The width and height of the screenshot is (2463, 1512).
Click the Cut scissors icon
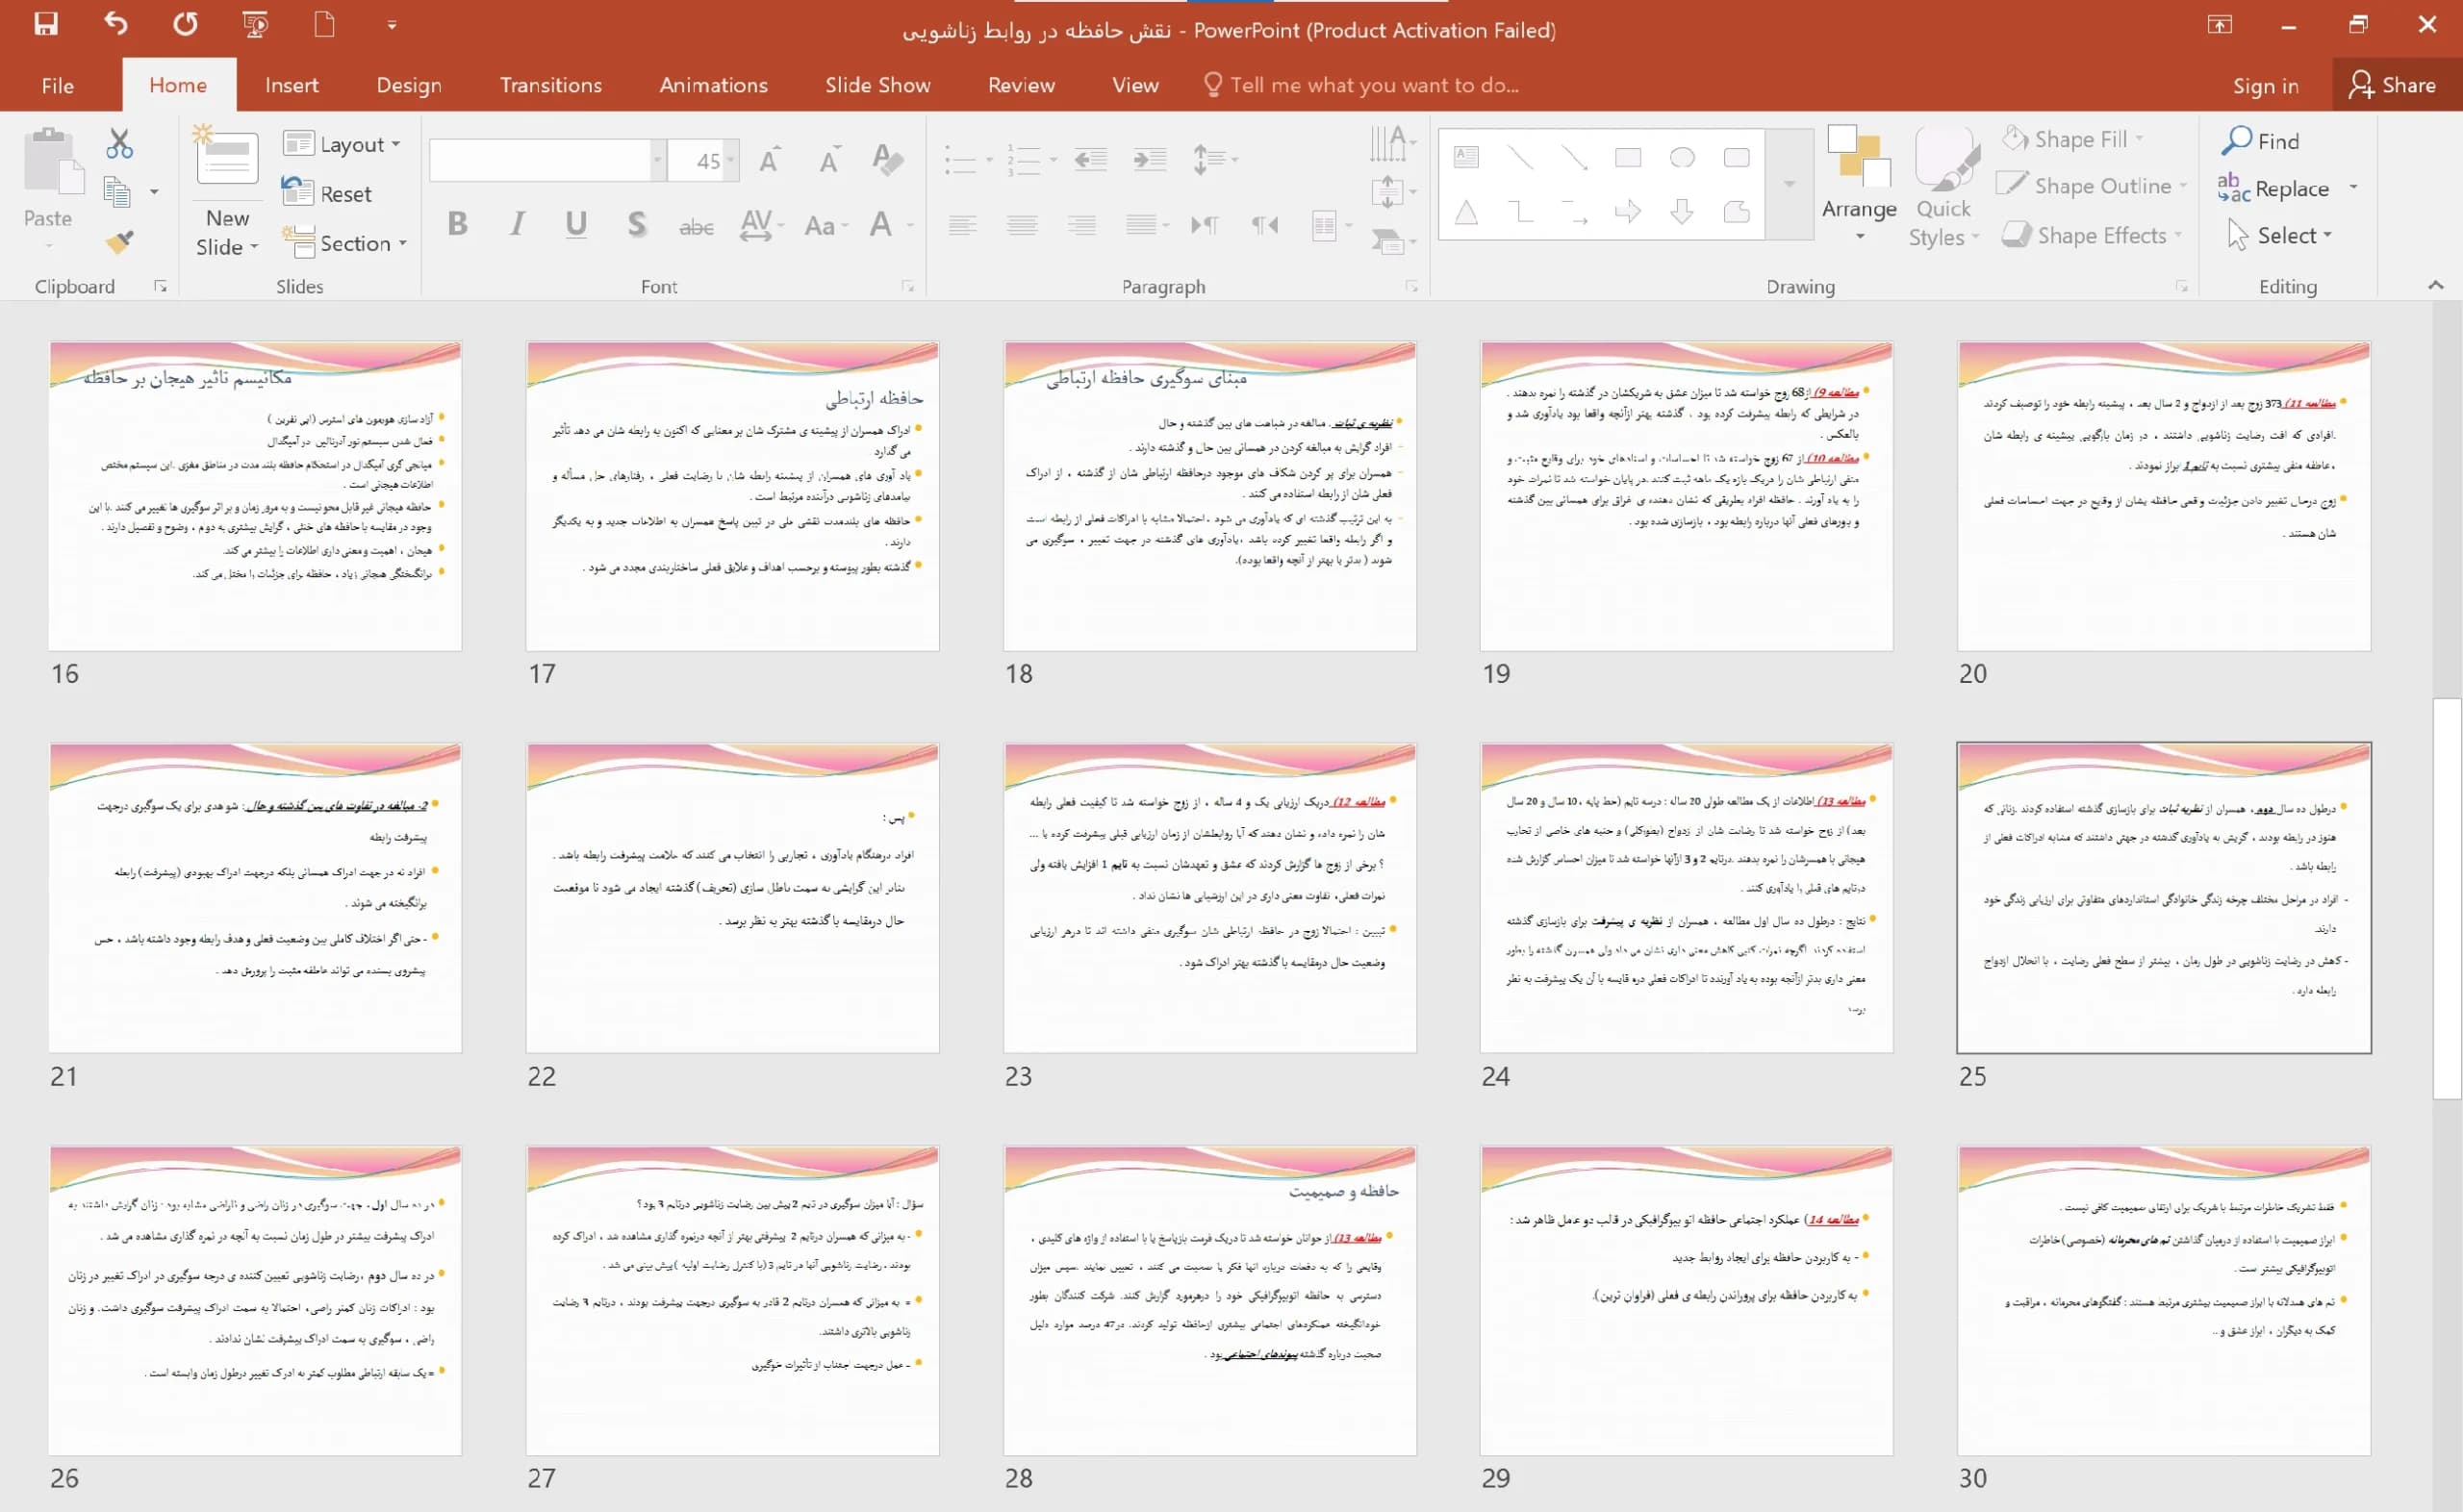point(119,144)
